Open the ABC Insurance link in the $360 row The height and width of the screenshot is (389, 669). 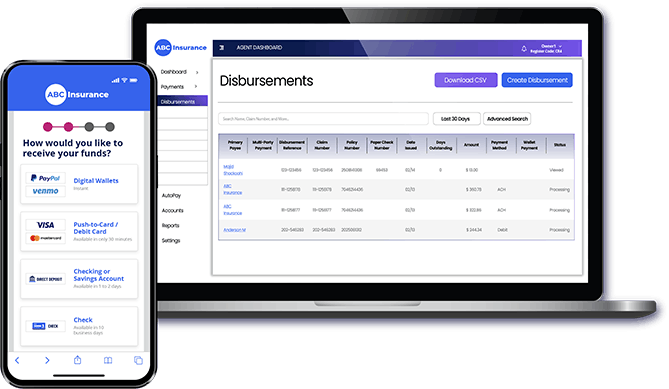[x=232, y=189]
